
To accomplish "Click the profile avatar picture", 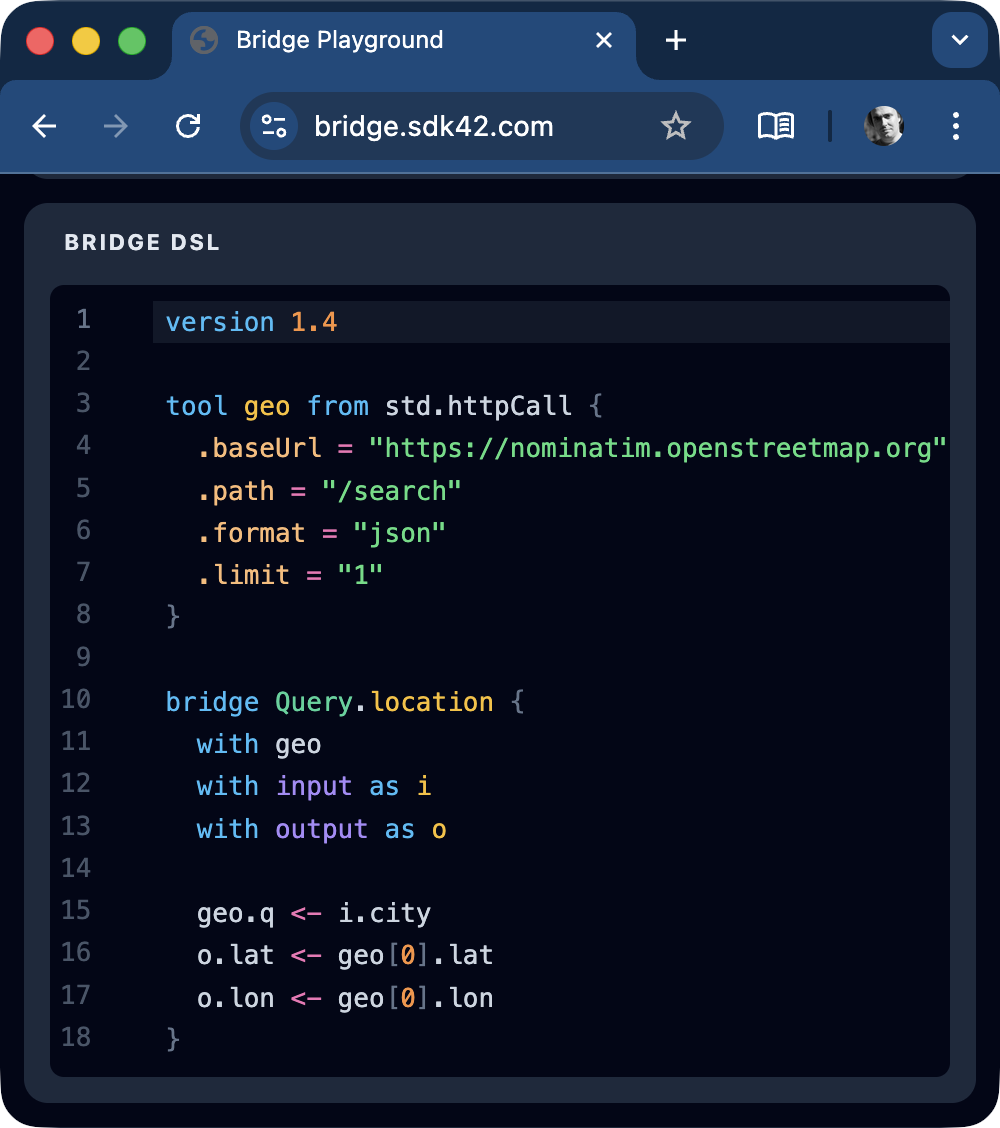I will [x=884, y=126].
